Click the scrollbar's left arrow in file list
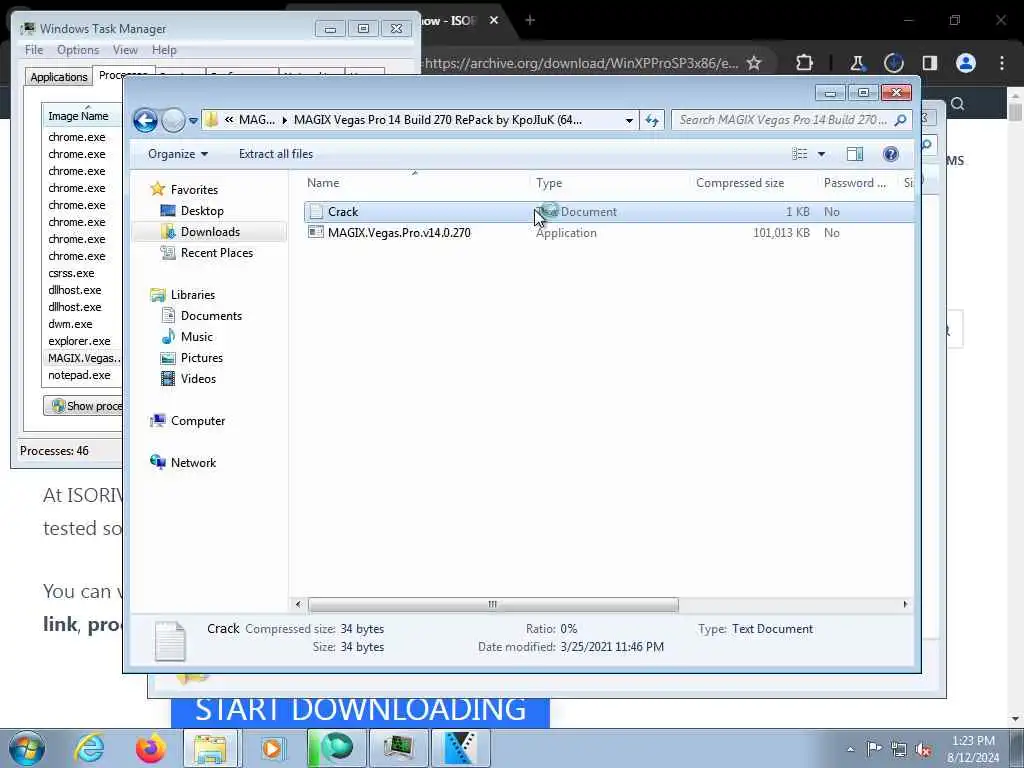The height and width of the screenshot is (768, 1024). 298,605
